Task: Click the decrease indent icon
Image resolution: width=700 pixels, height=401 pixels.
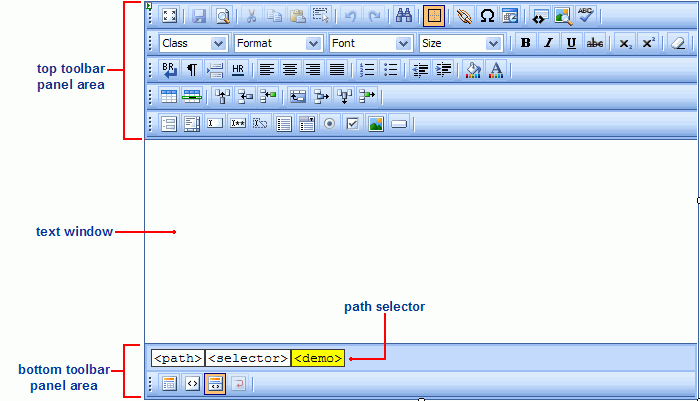Action: click(x=420, y=70)
